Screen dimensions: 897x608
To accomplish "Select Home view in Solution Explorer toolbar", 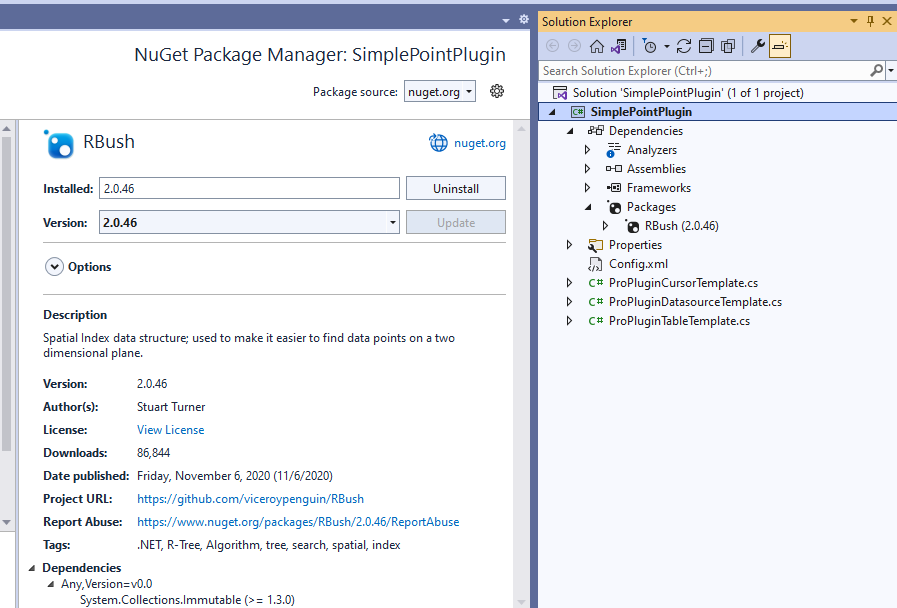I will [x=597, y=45].
